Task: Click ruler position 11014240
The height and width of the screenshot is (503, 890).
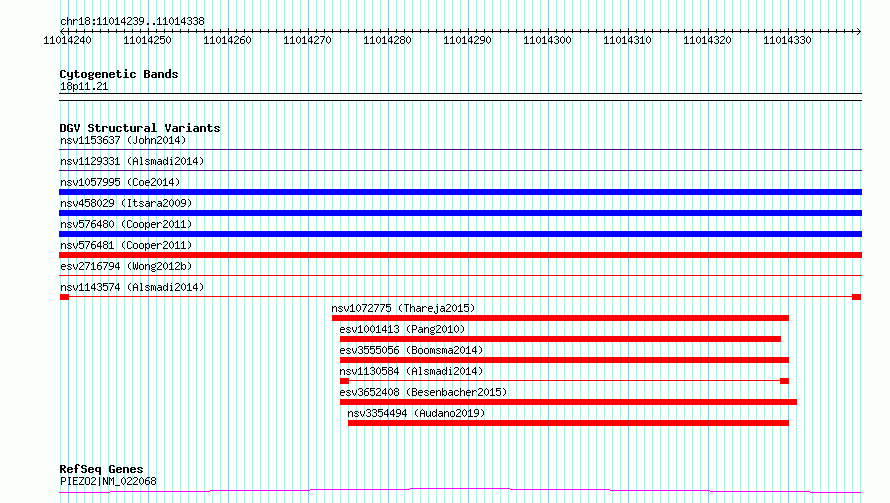Action: 68,40
